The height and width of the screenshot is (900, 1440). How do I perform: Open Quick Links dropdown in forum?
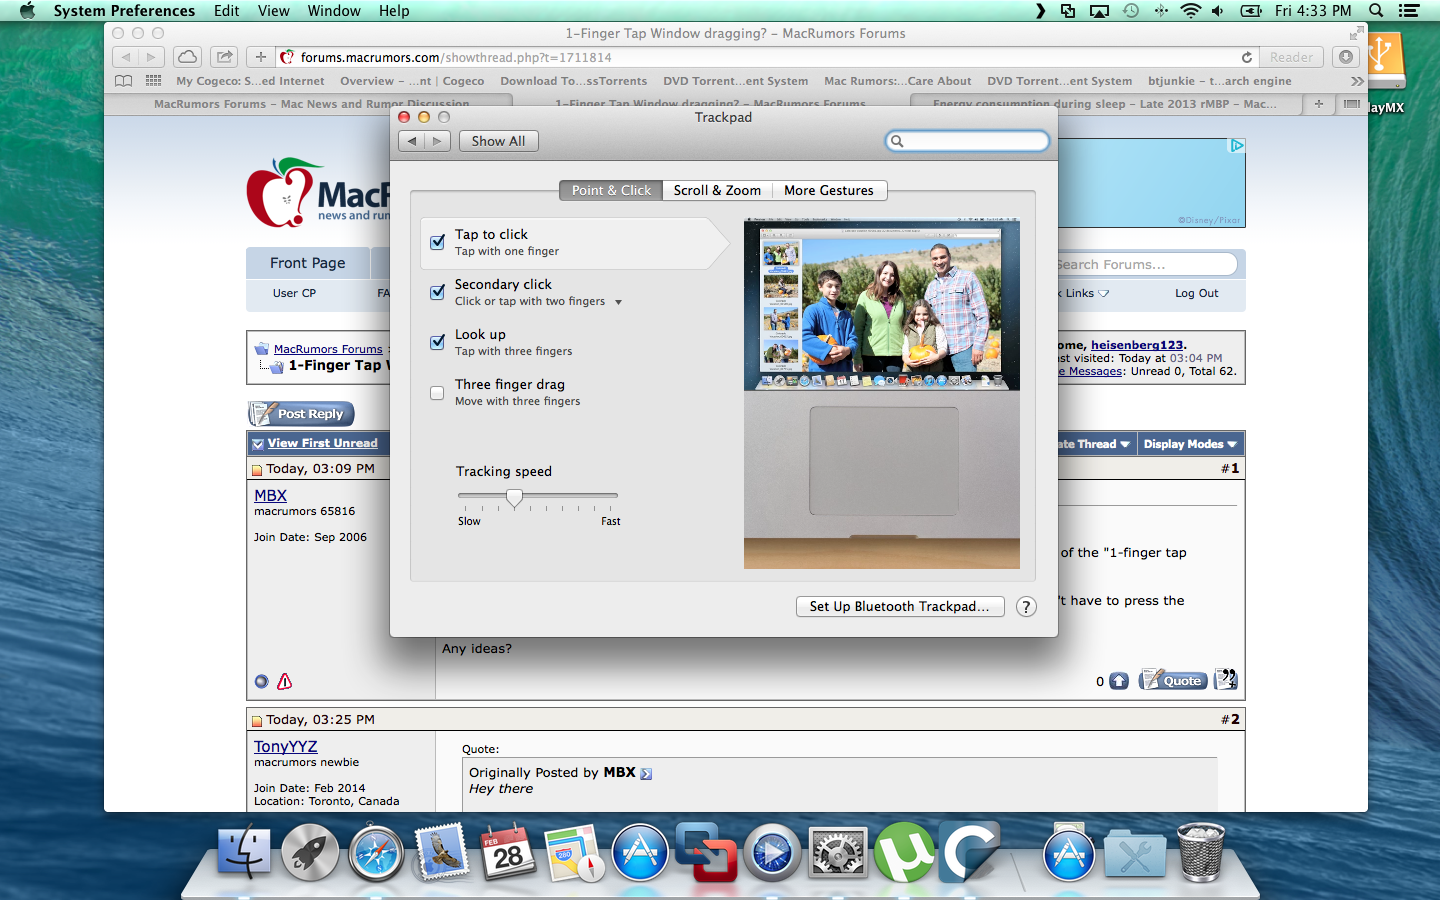pos(1083,293)
